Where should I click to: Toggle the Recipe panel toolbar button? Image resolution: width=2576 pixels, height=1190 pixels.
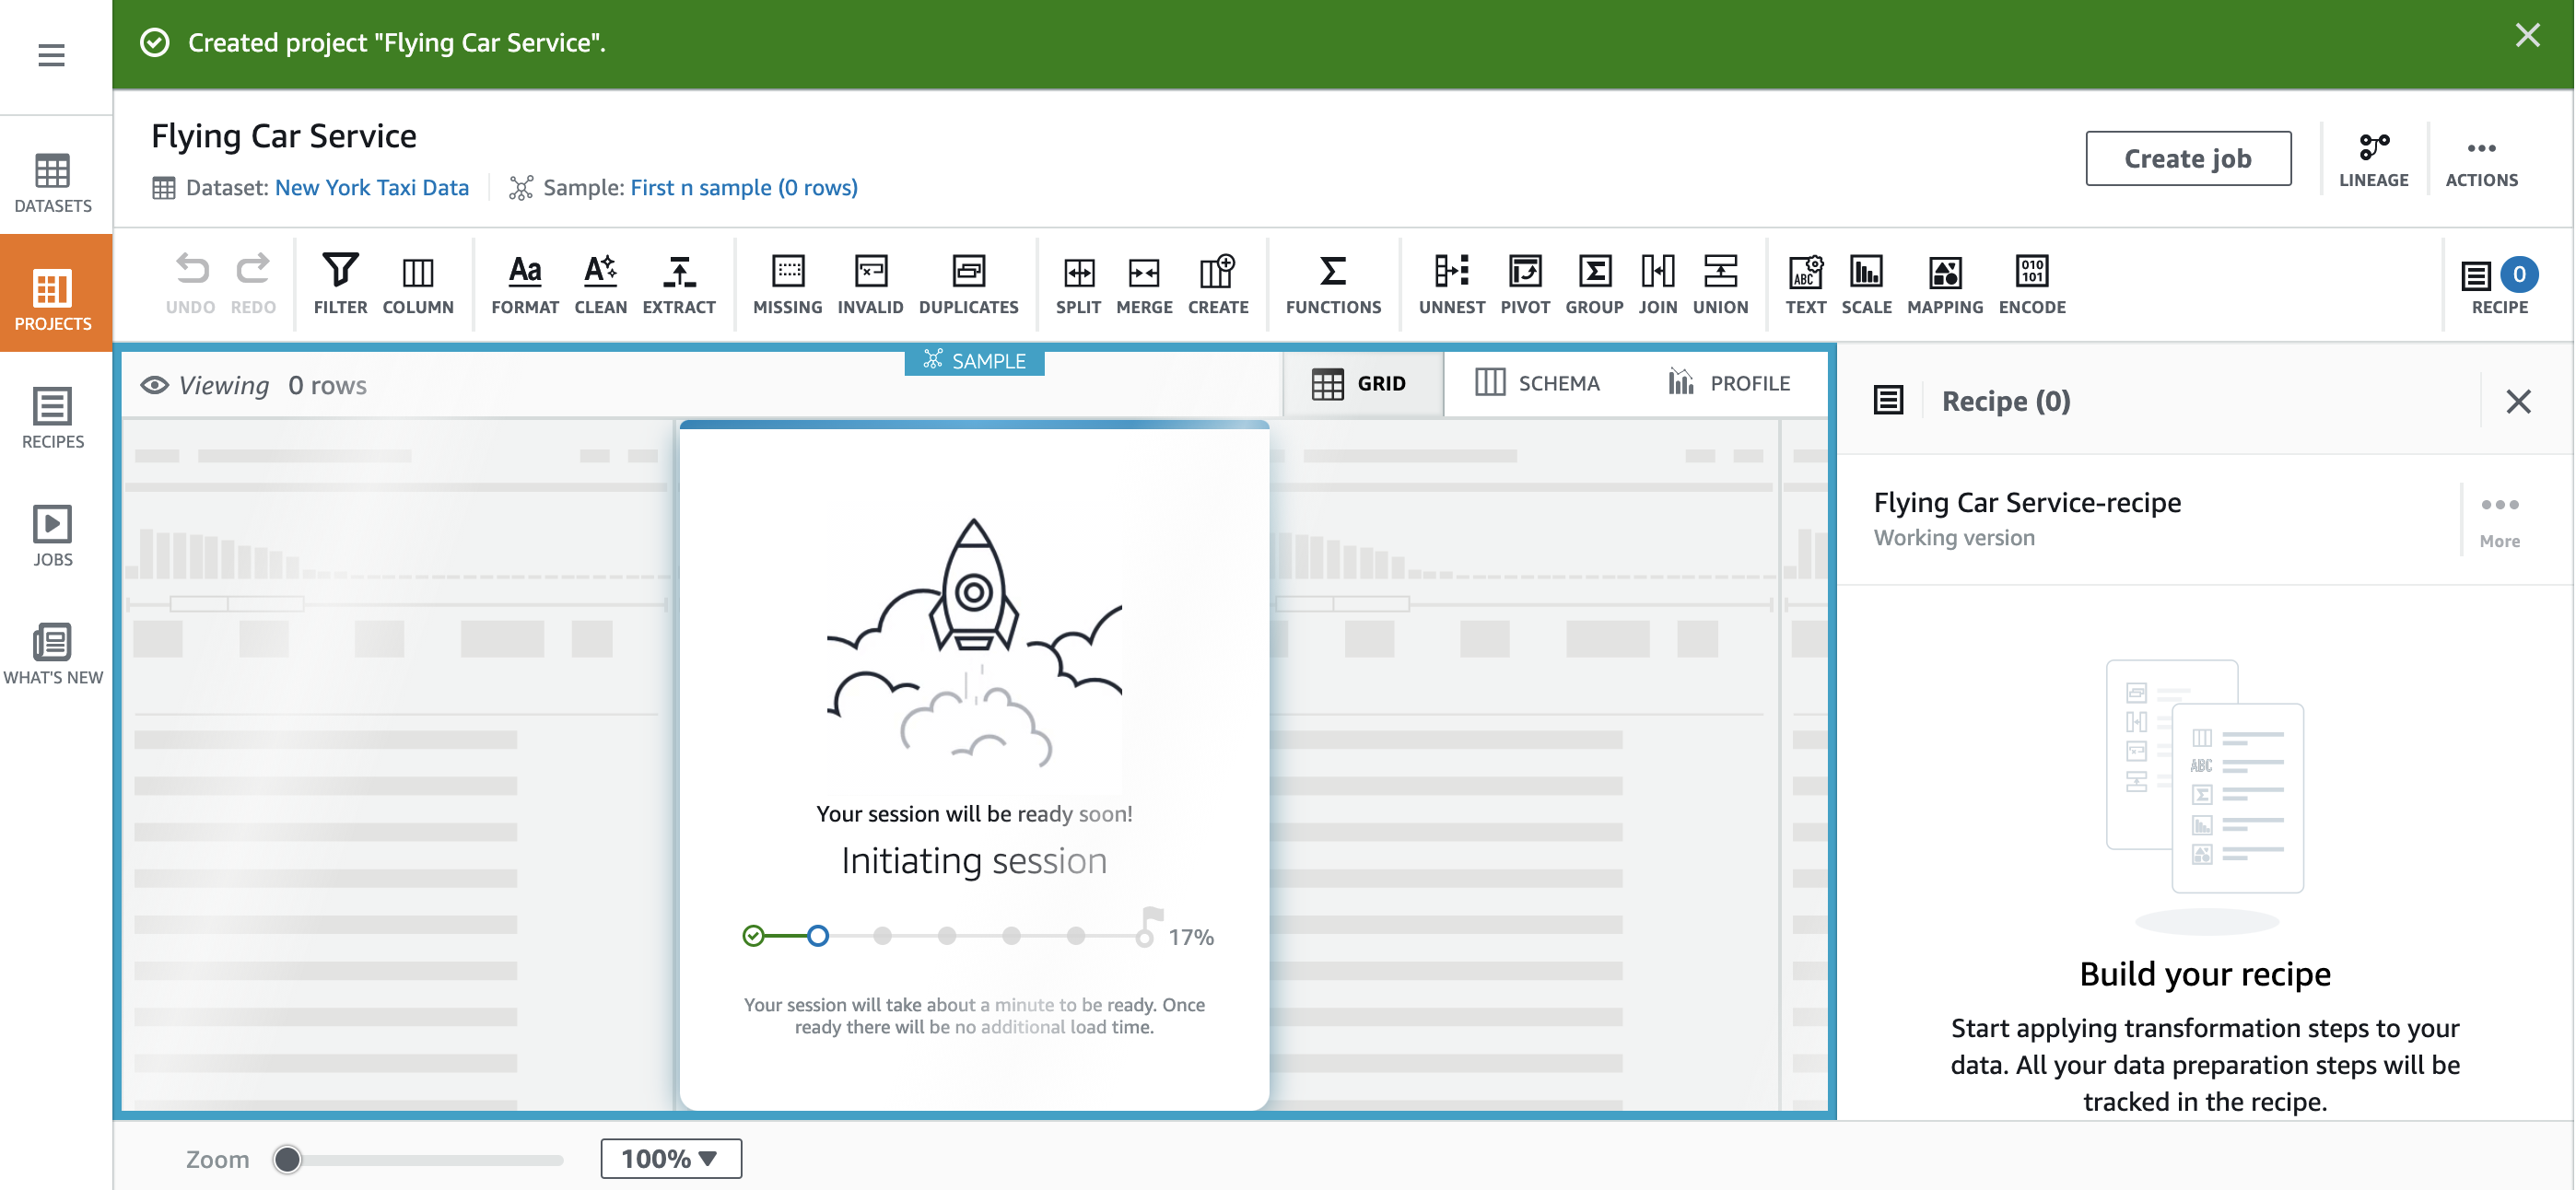coord(2498,286)
